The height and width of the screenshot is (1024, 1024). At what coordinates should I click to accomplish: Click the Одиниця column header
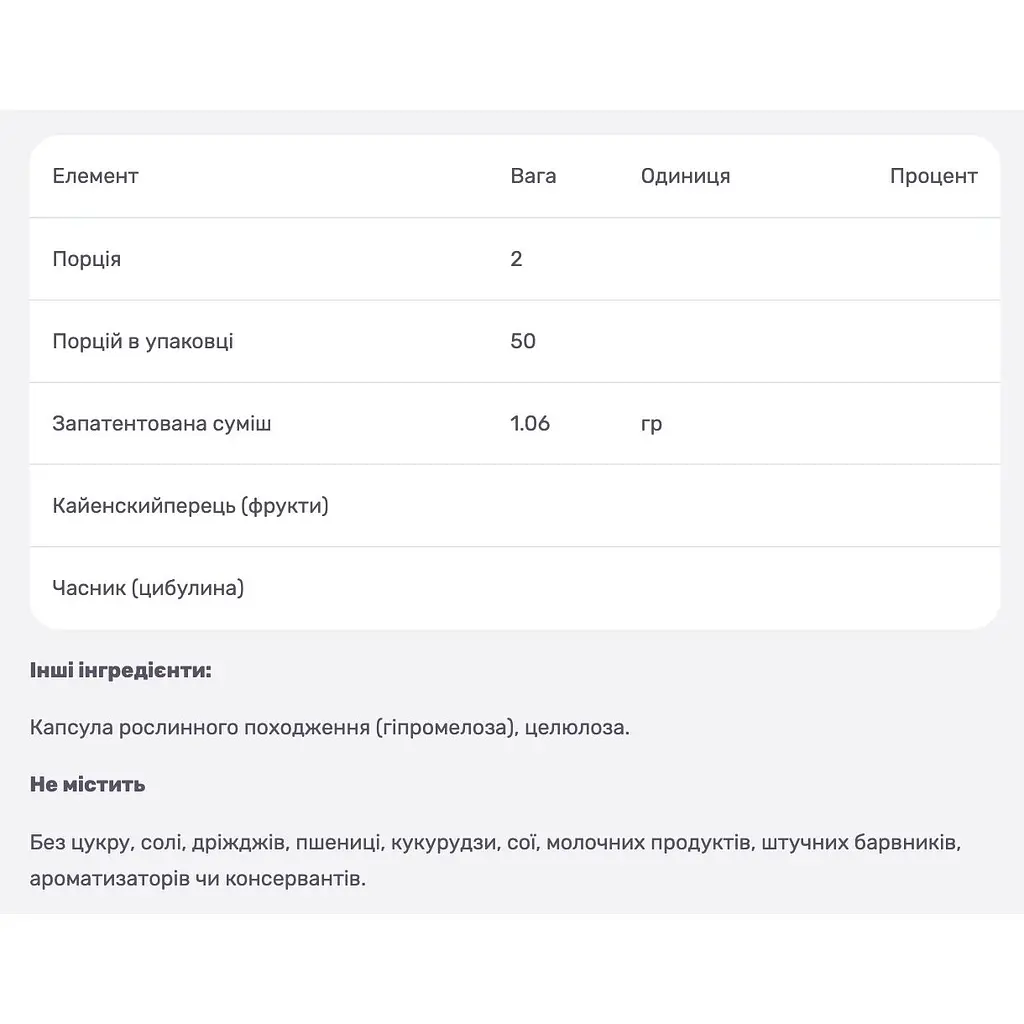click(x=685, y=176)
